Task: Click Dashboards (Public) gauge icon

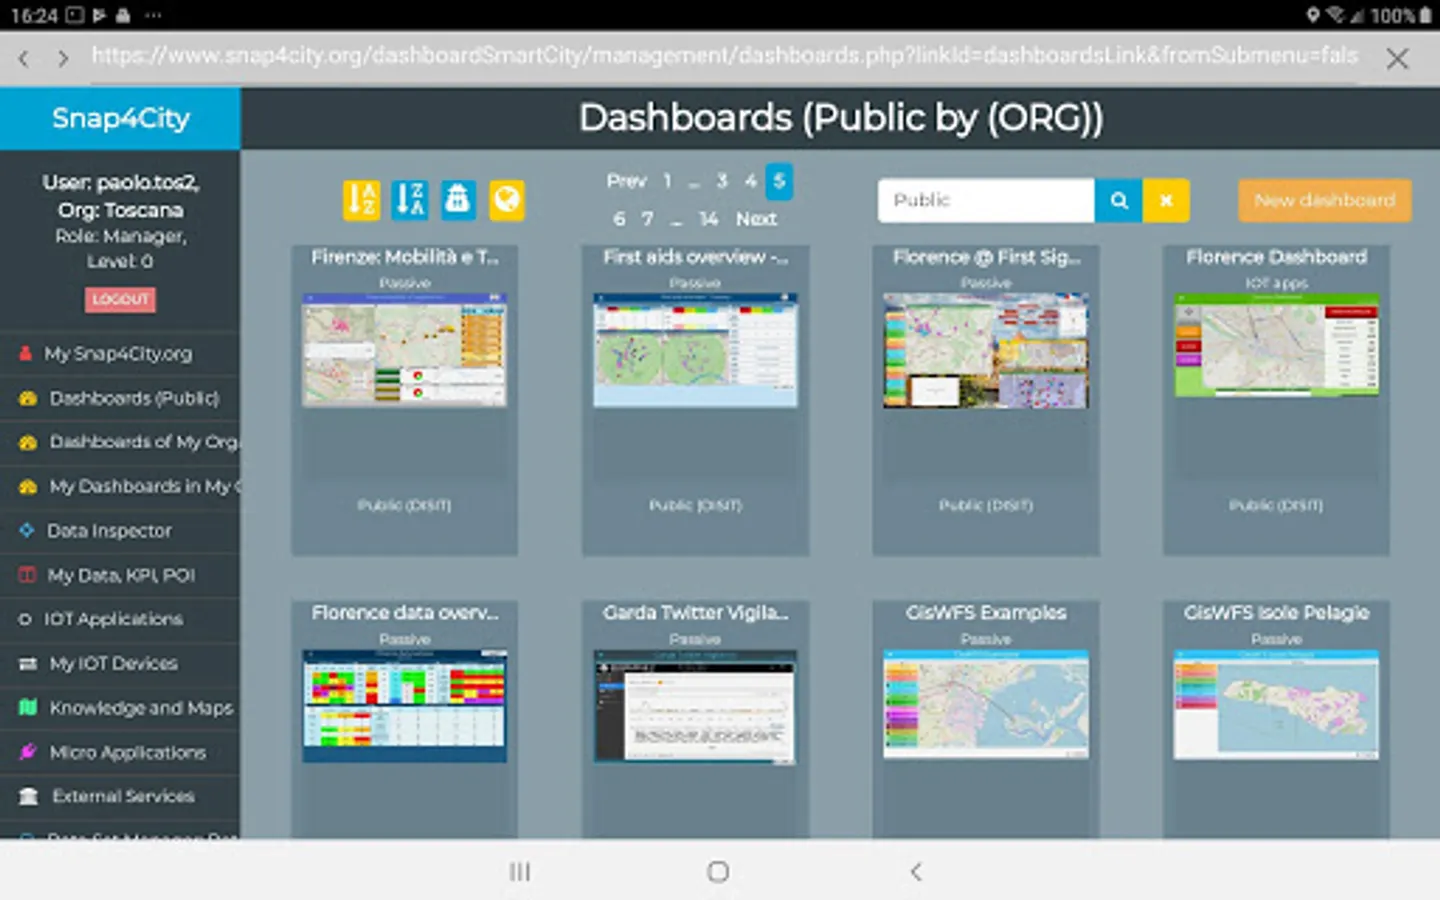Action: 28,398
